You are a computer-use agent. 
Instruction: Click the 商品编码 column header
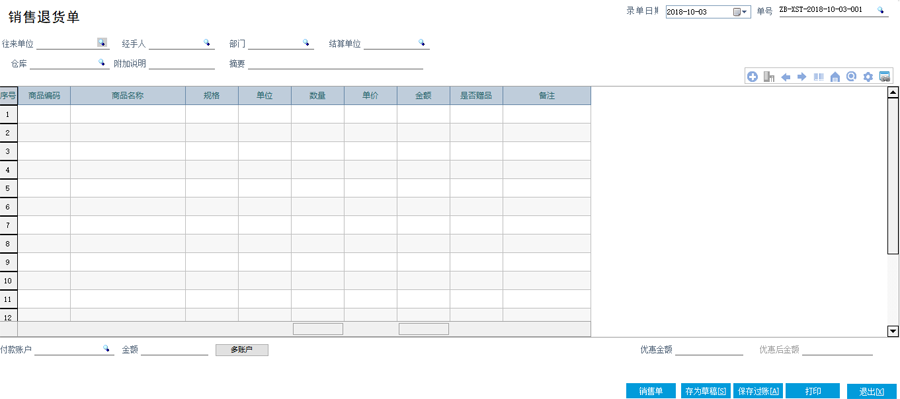44,96
